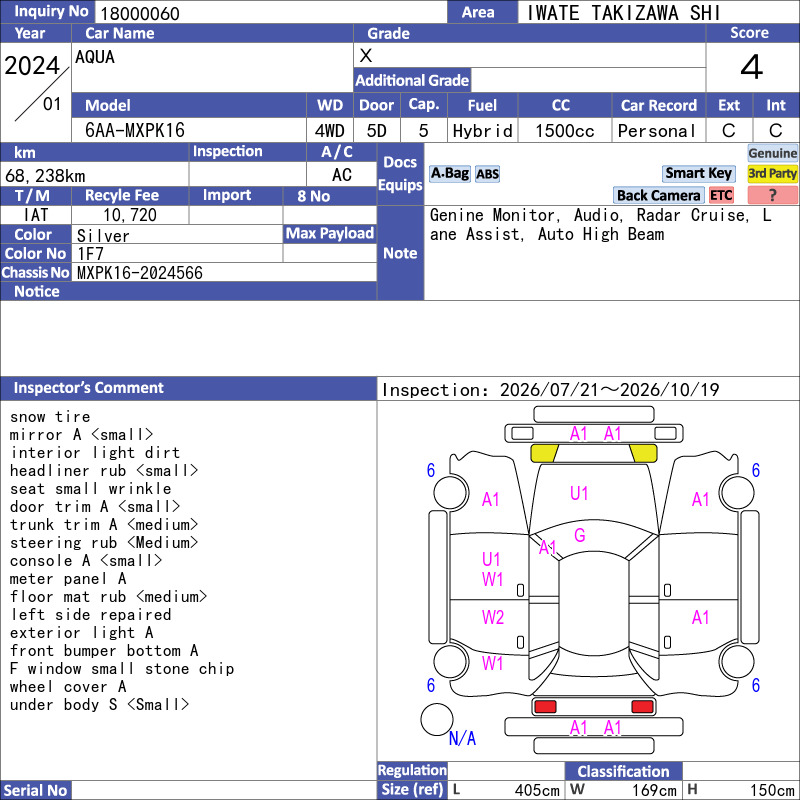Click the Chassis No MXPK16-2024566 field
The image size is (800, 800).
click(x=224, y=273)
